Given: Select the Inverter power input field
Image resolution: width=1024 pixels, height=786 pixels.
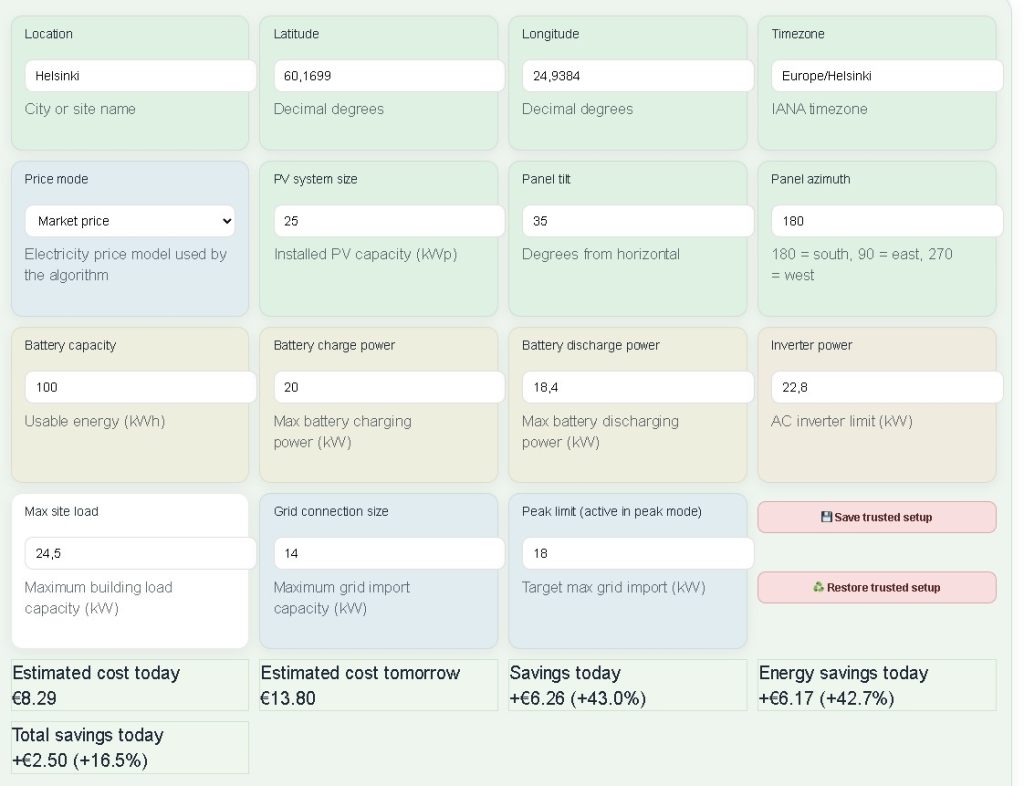Looking at the screenshot, I should pyautogui.click(x=887, y=387).
